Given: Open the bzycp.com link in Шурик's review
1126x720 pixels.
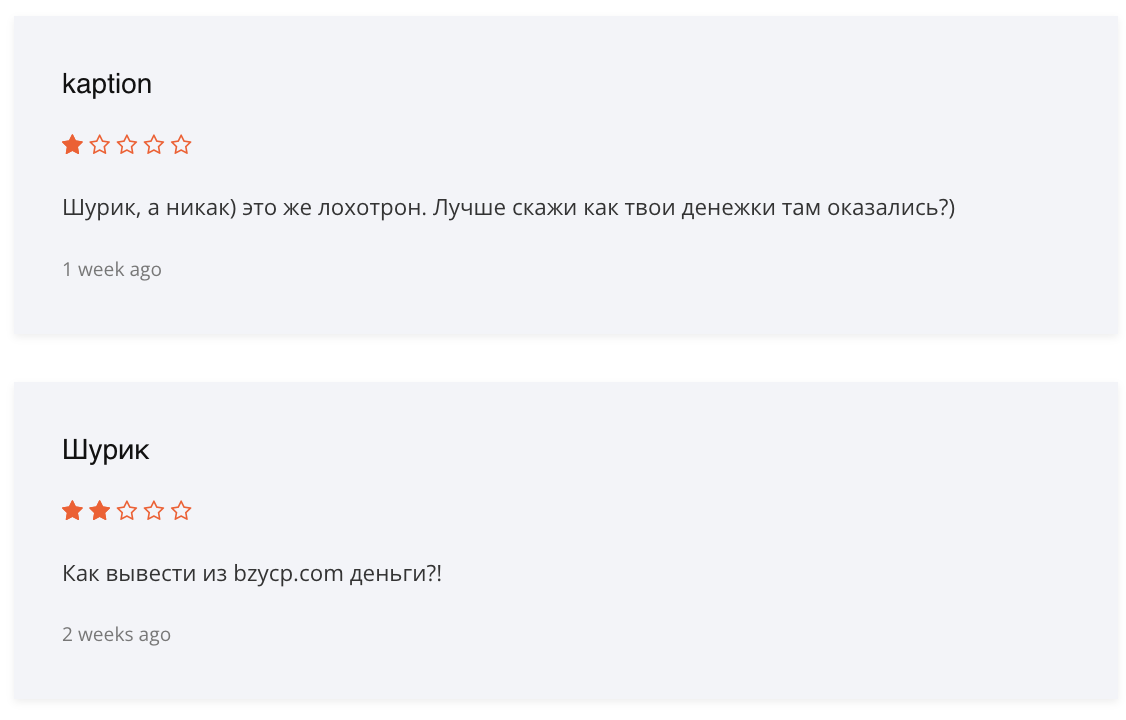Looking at the screenshot, I should tap(287, 573).
